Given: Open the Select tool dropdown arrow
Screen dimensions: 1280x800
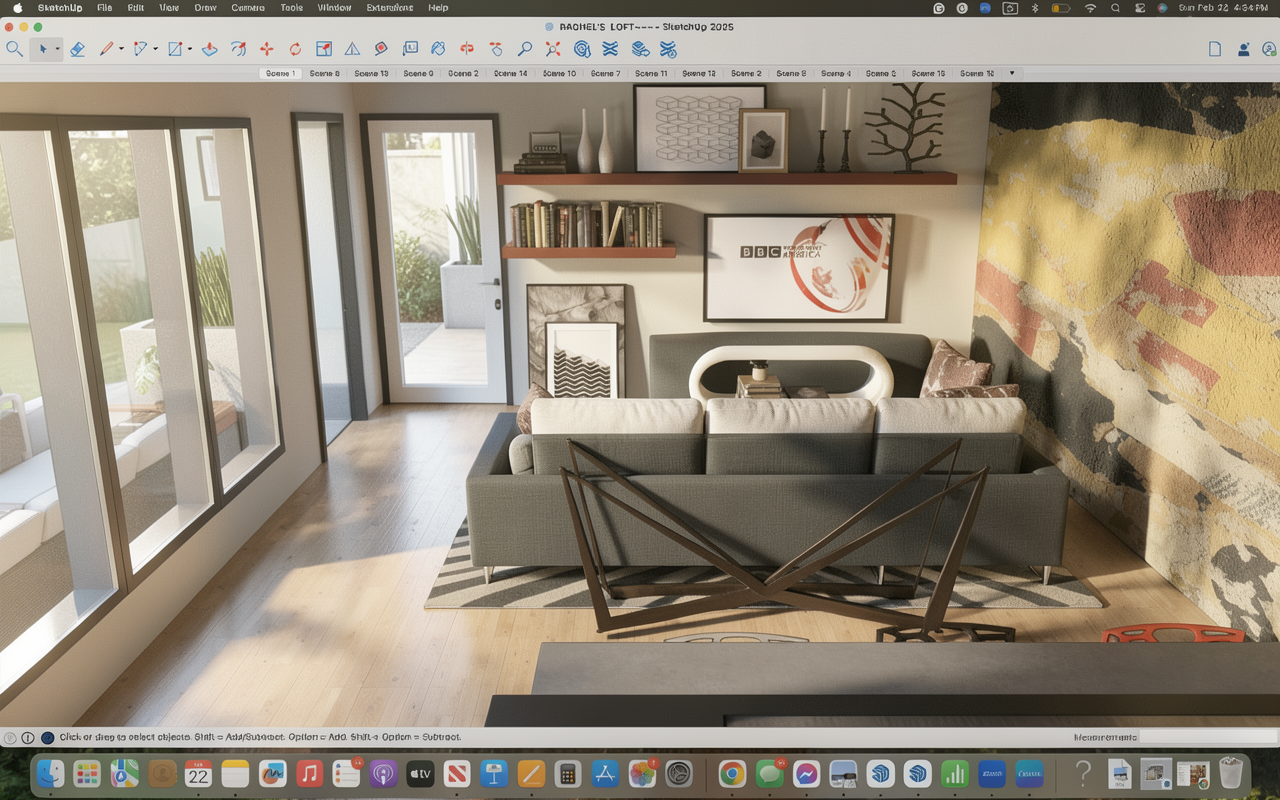Looking at the screenshot, I should 57,49.
